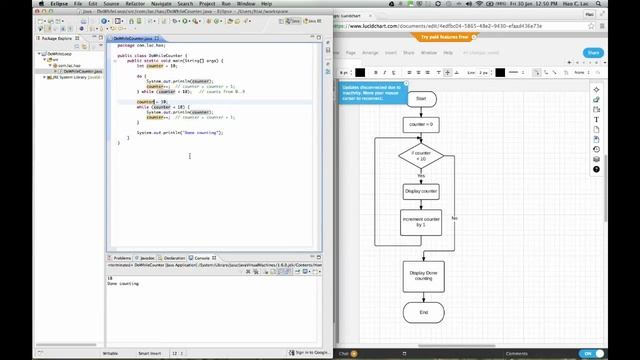
Task: Open the Refactor menu in Eclipse
Action: click(x=135, y=4)
